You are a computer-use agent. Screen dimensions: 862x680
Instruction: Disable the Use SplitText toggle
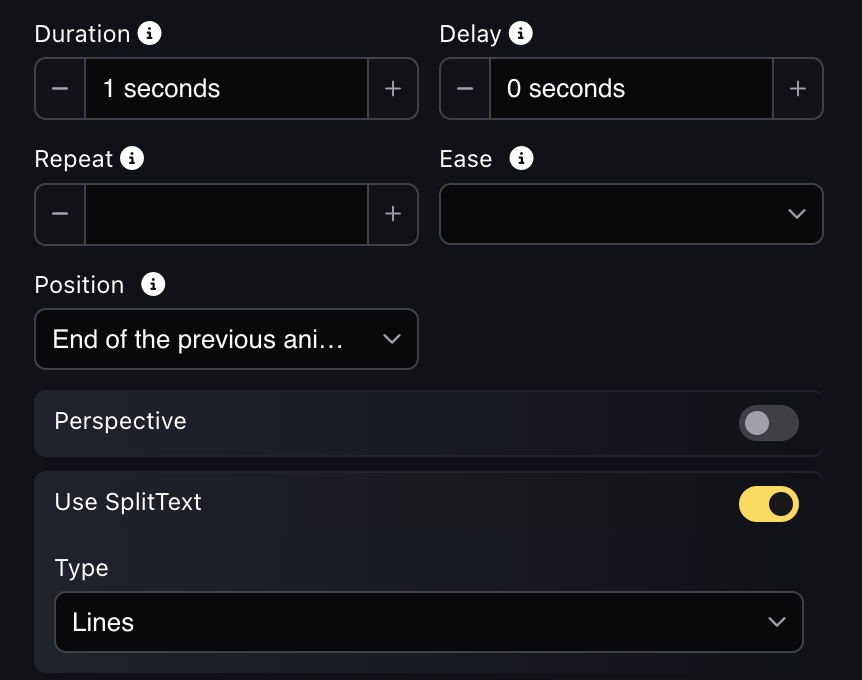tap(769, 504)
